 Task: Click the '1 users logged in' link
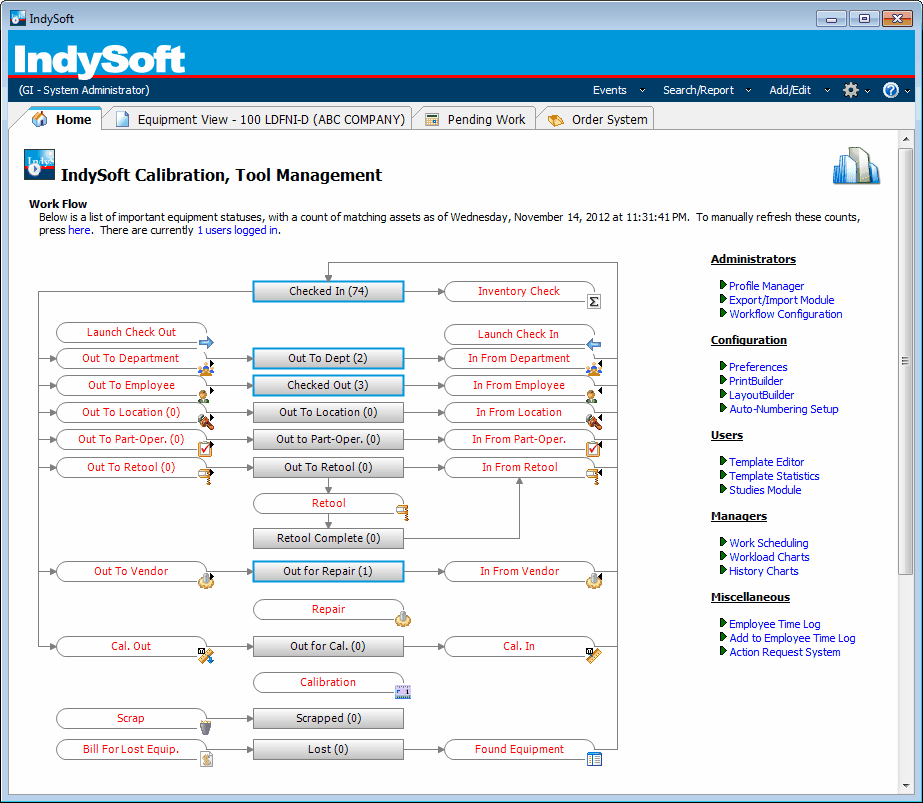point(237,230)
